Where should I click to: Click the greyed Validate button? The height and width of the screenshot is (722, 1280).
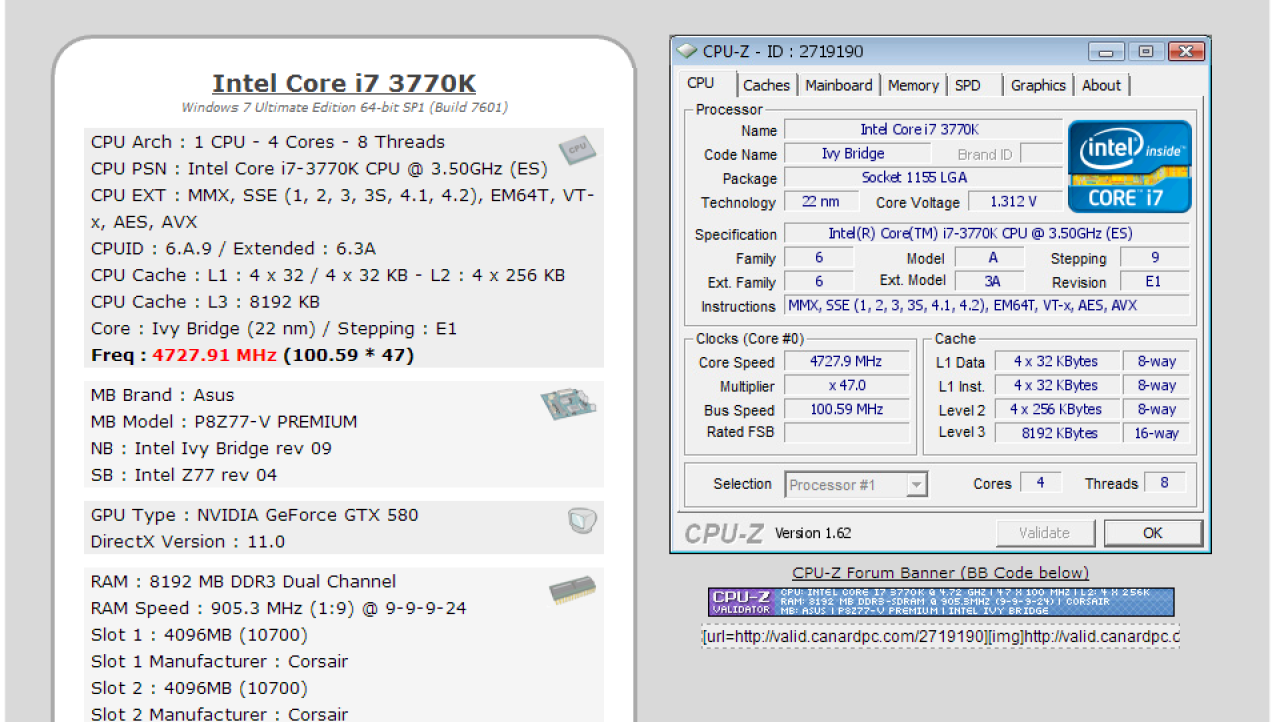pyautogui.click(x=1045, y=533)
